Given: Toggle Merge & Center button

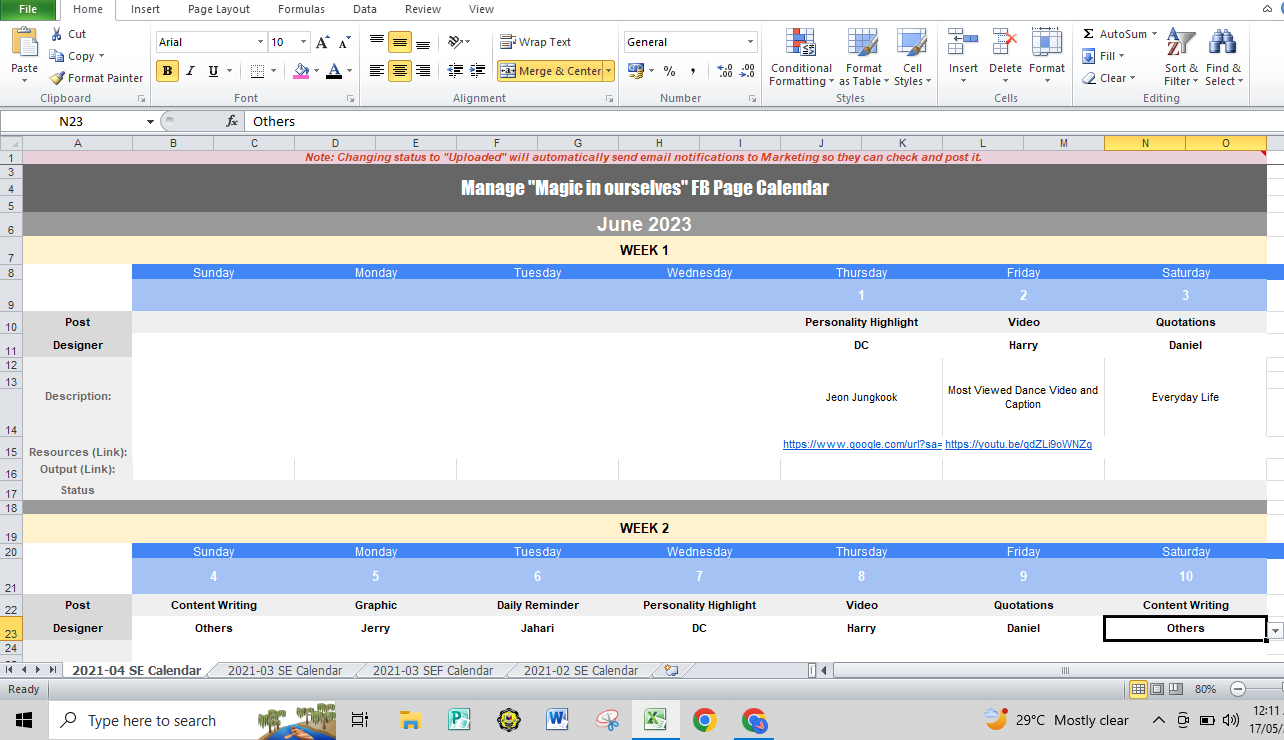Looking at the screenshot, I should 550,71.
